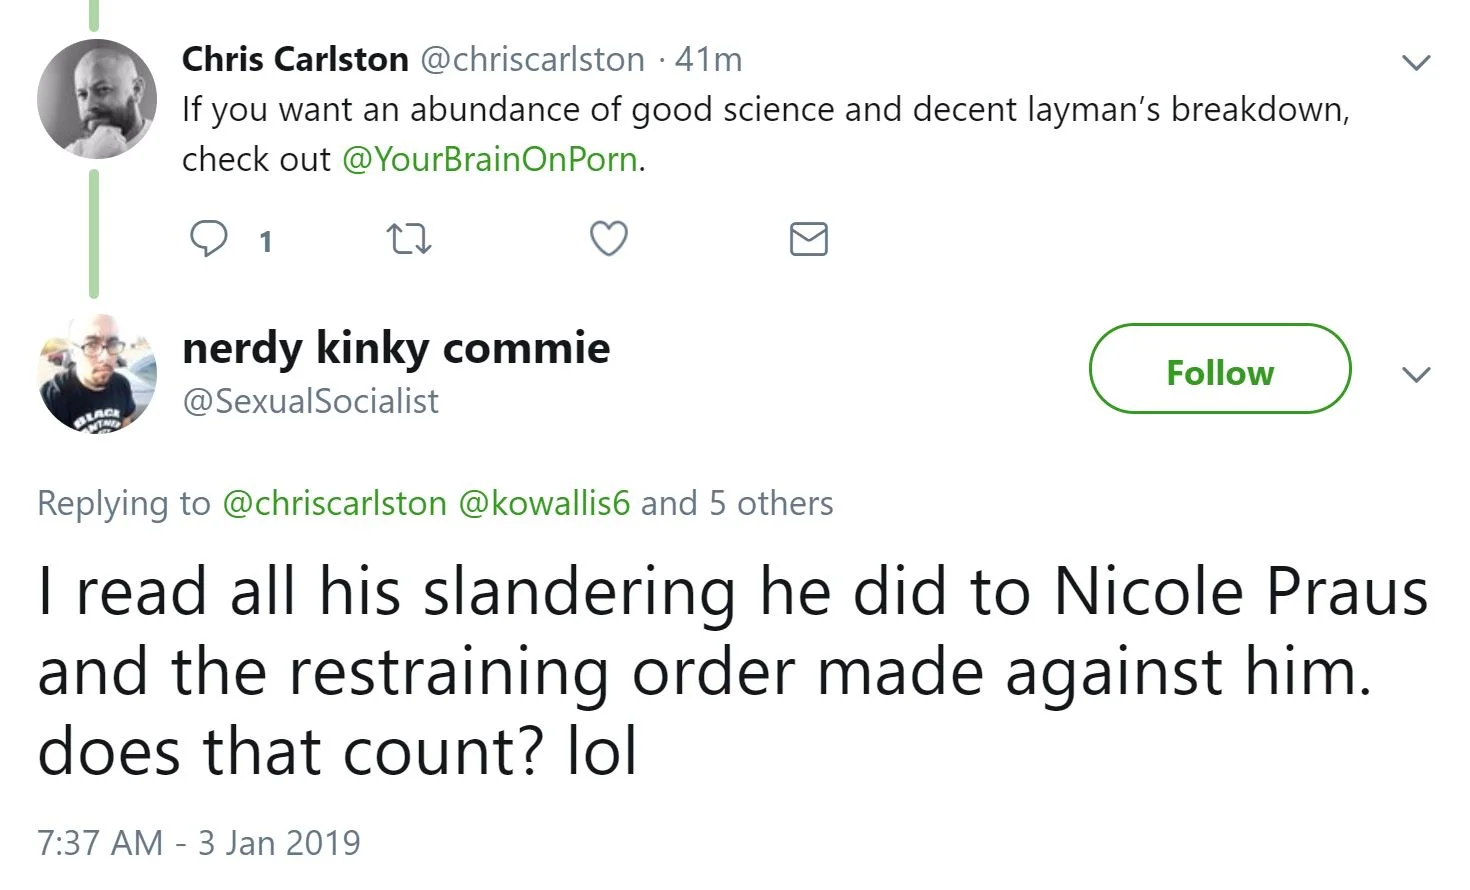
Task: Expand the chevron menu on Chris Carlston's tweet
Action: point(1416,62)
